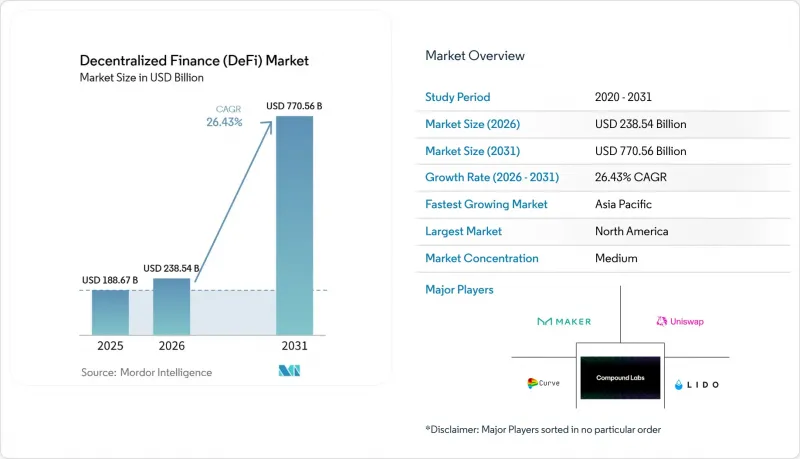Click the 'Decentralized Finance (DeFi) Market' title
This screenshot has width=800, height=459.
pyautogui.click(x=194, y=61)
